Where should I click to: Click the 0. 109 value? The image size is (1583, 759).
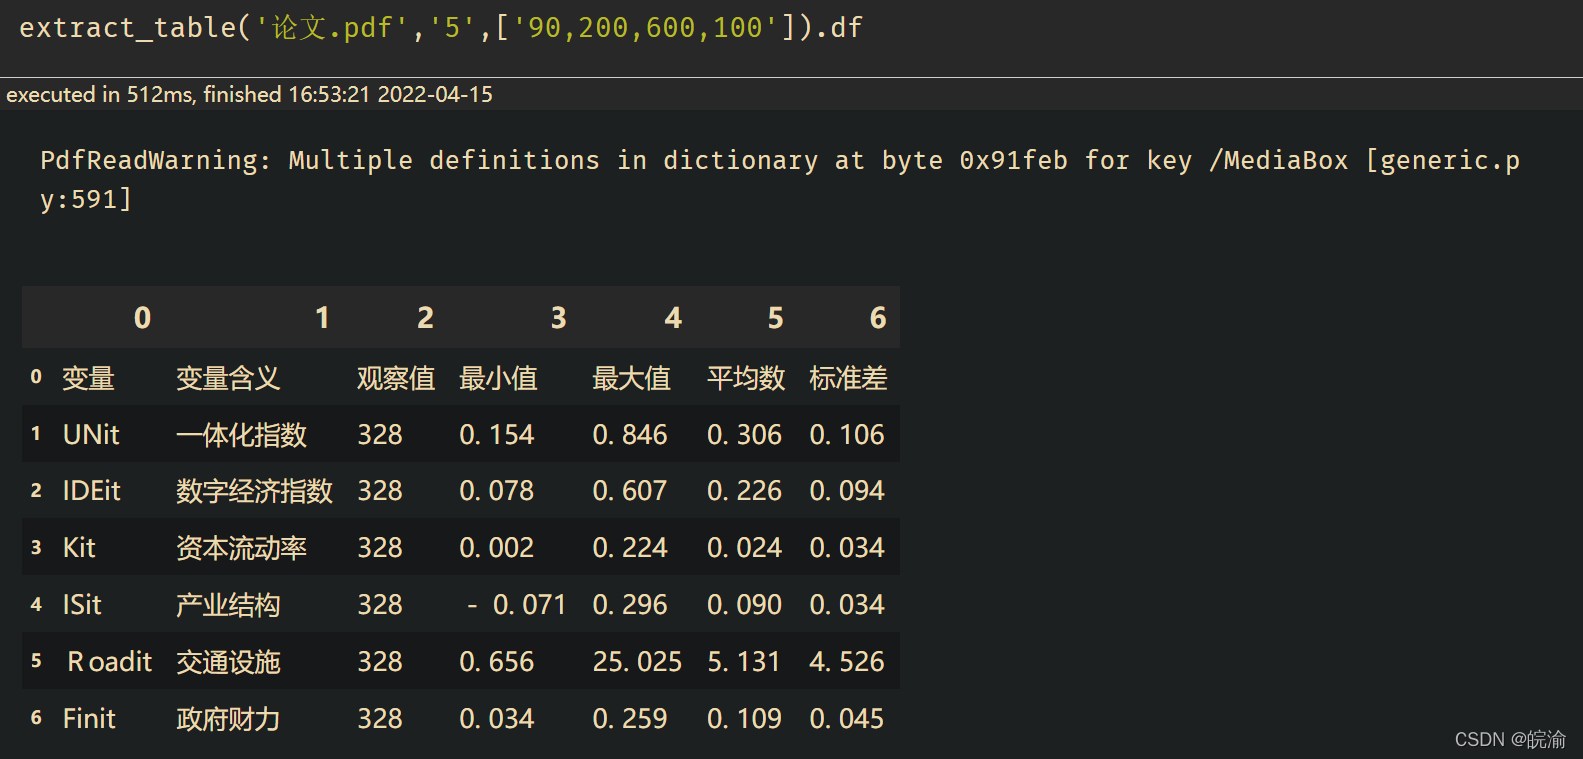(x=744, y=718)
